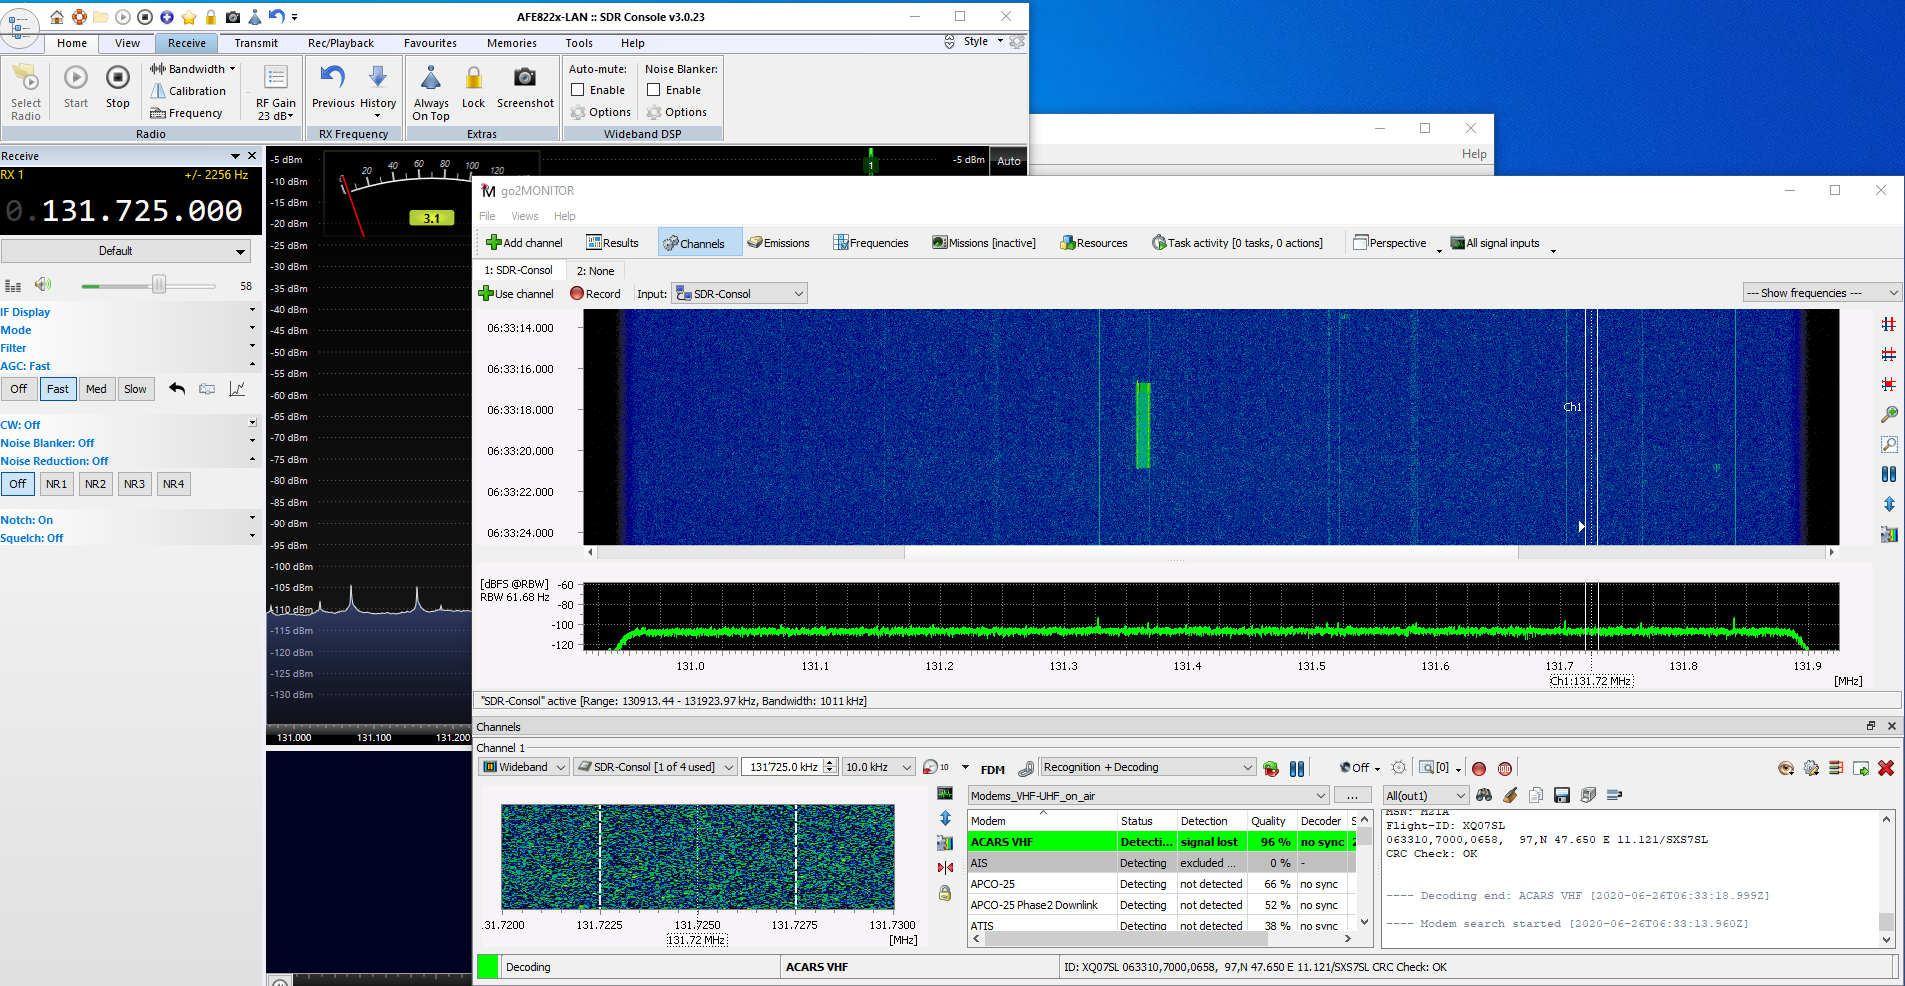Click the red X delete channel icon

pyautogui.click(x=1886, y=768)
